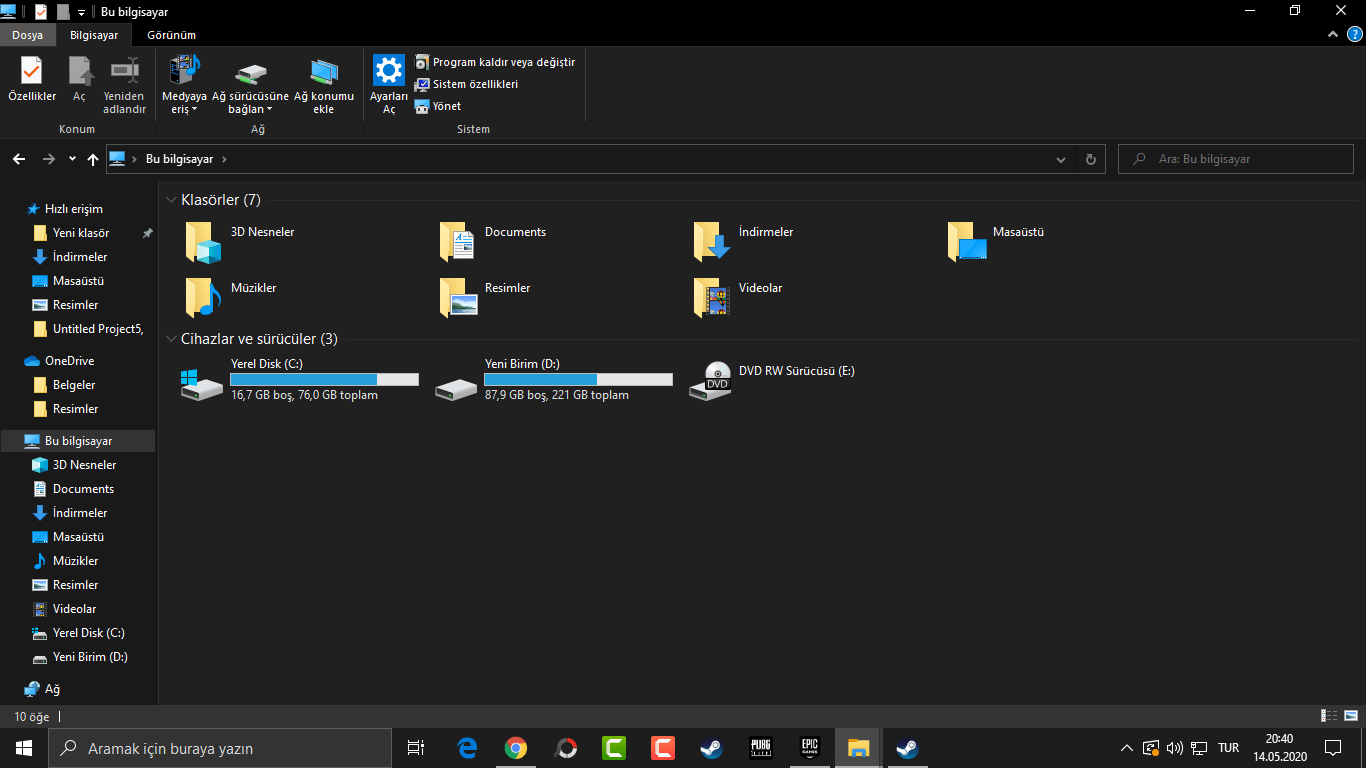Screen dimensions: 1366x768
Task: Open the Dosya menu tab
Action: pyautogui.click(x=28, y=35)
